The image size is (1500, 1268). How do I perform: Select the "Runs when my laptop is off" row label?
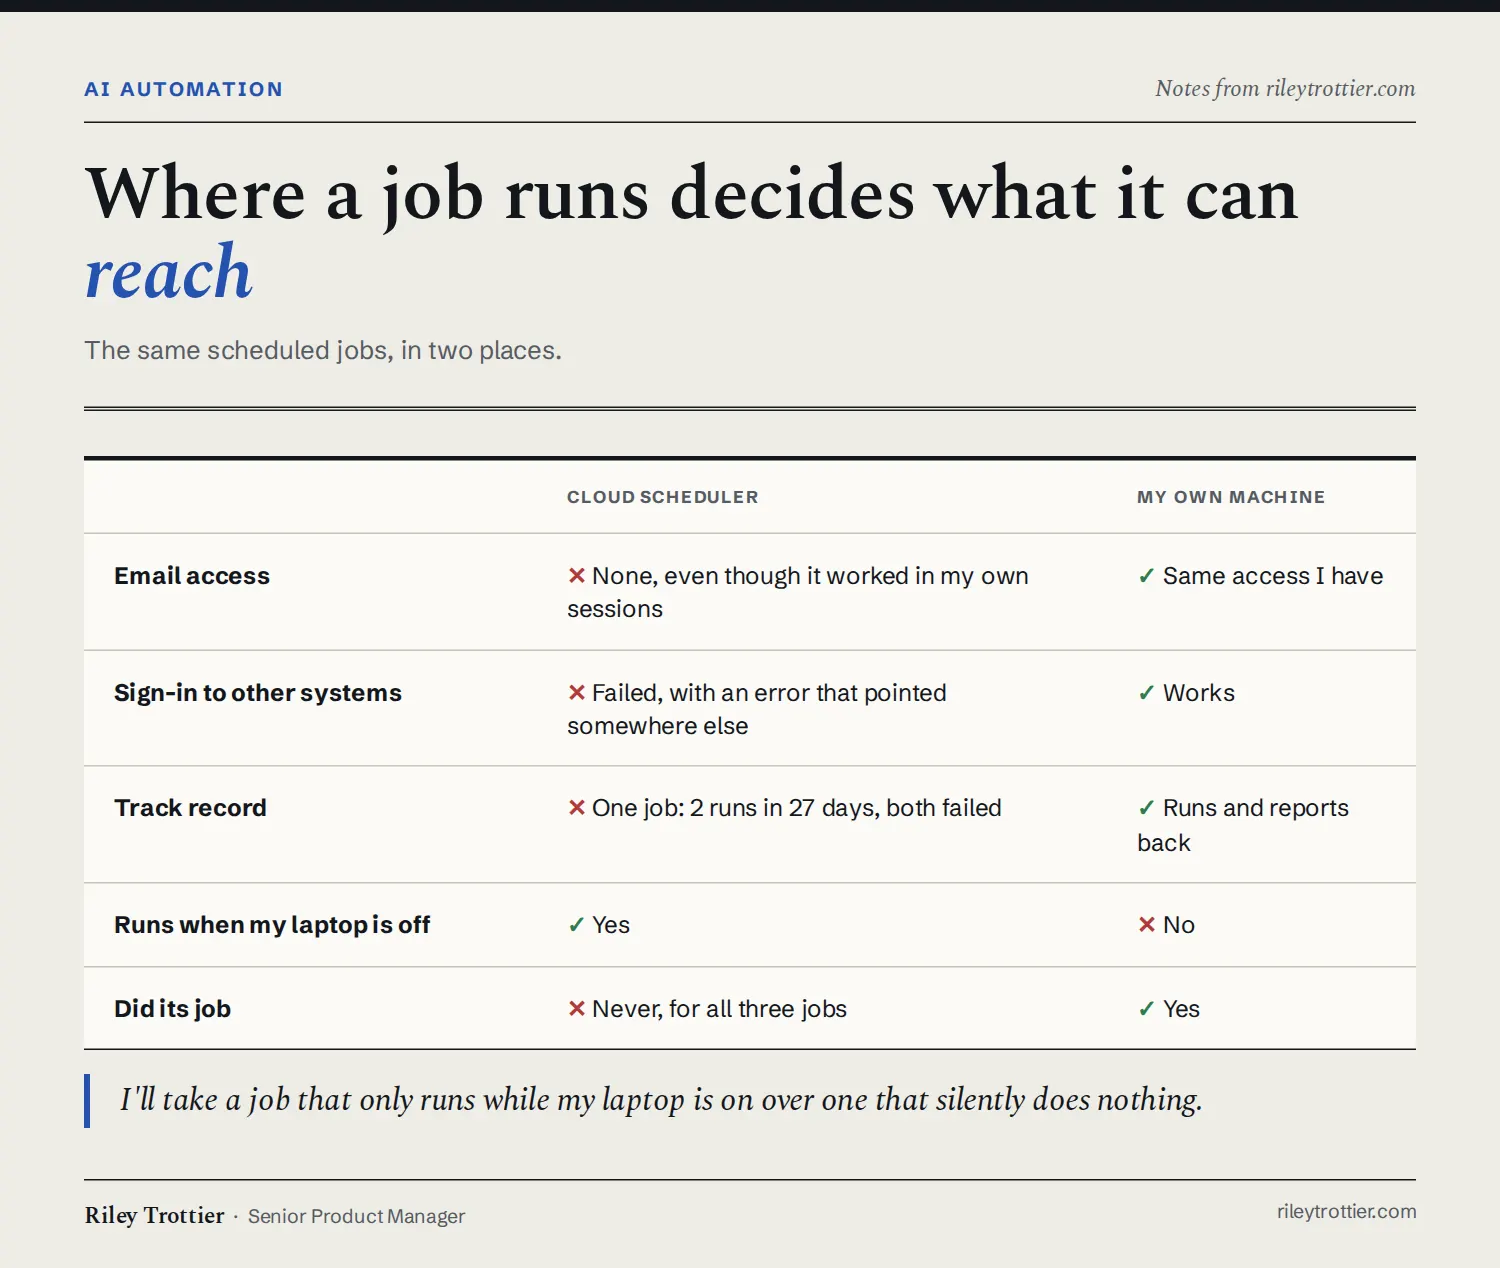[272, 925]
